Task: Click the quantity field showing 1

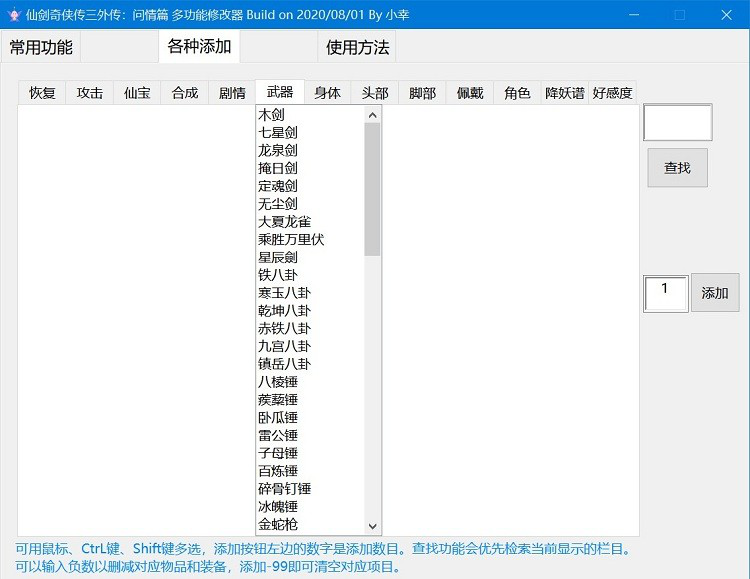Action: point(665,293)
